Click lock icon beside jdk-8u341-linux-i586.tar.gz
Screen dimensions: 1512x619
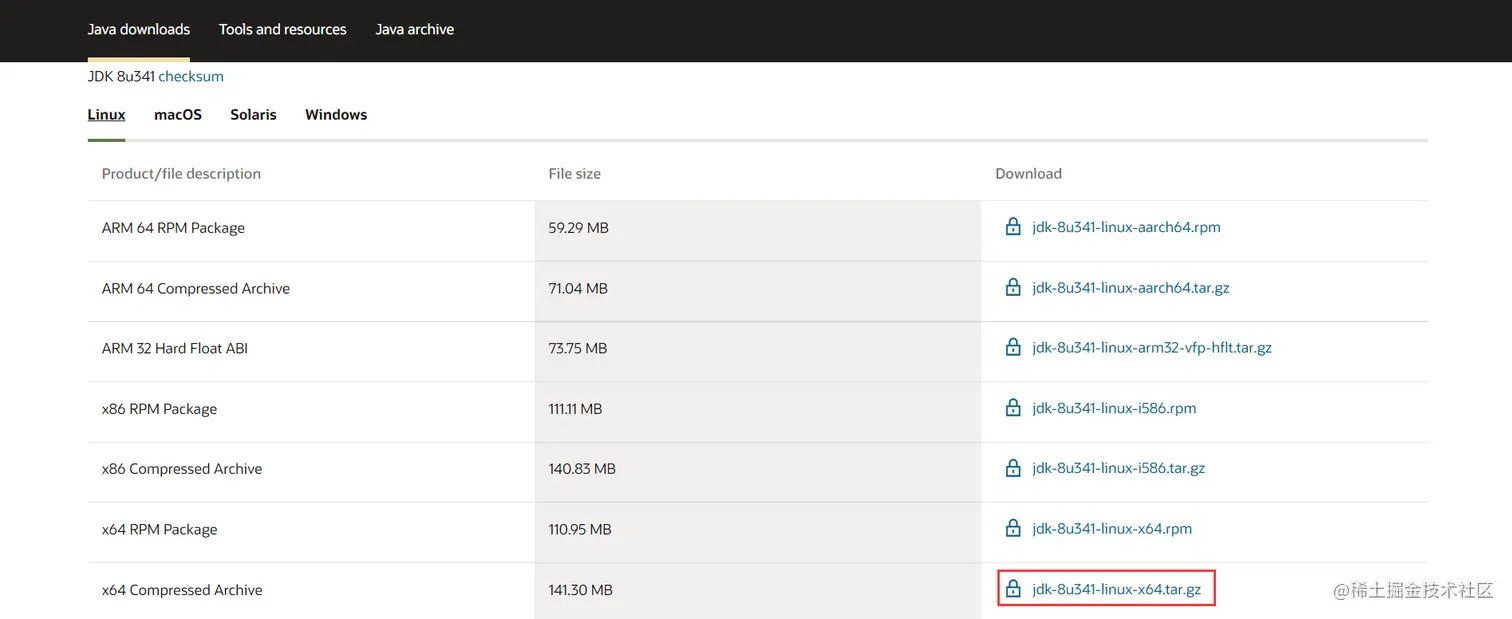pyautogui.click(x=1013, y=468)
